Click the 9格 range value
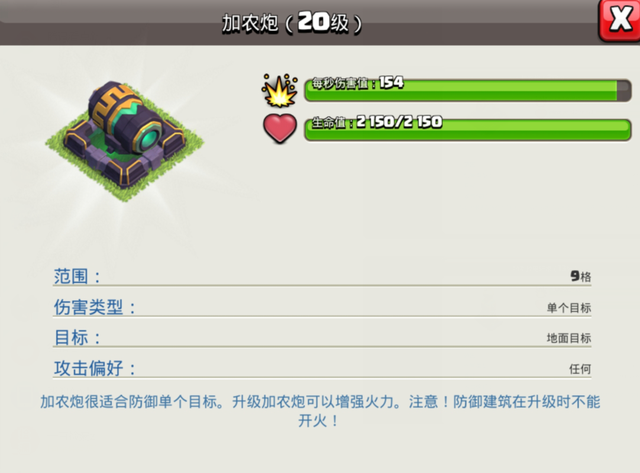The image size is (640, 473). pos(580,276)
